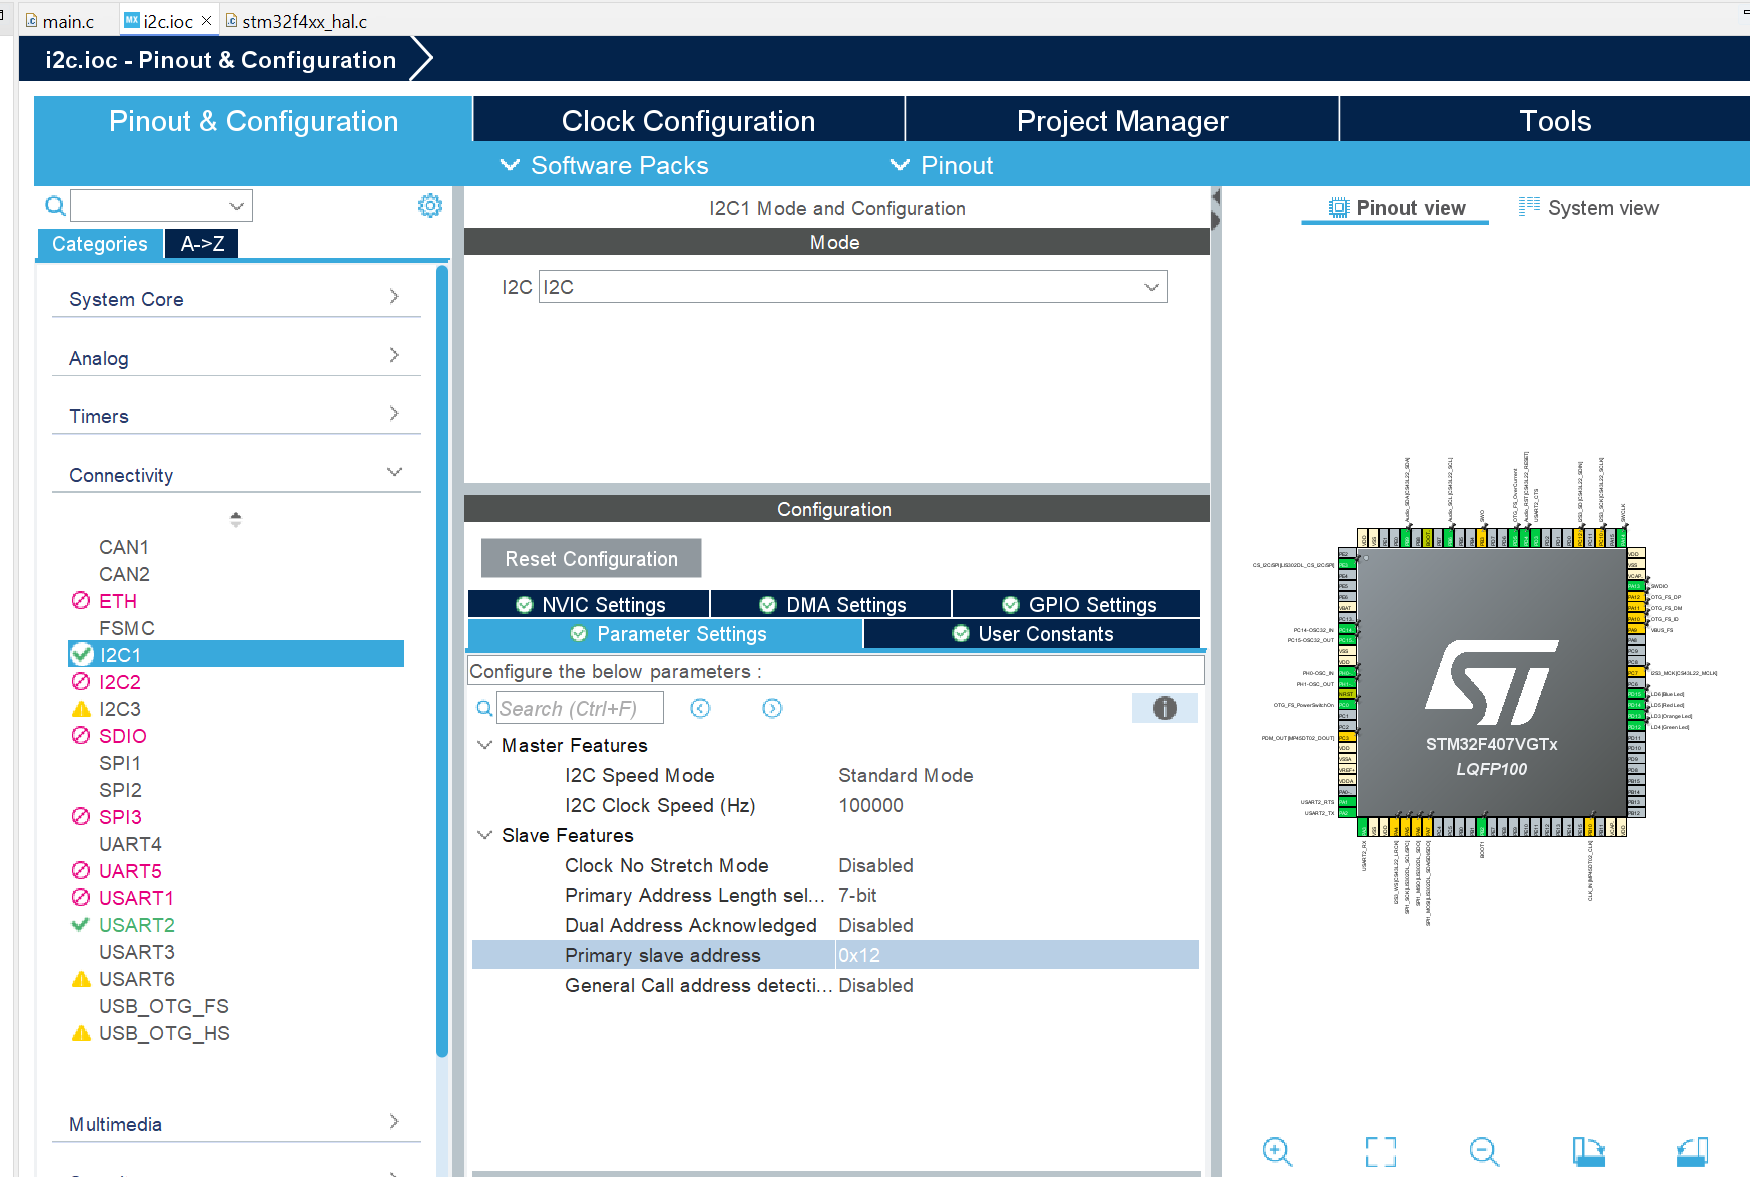This screenshot has height=1177, width=1750.
Task: Click the red disabled icon beside ETH
Action: click(x=80, y=600)
